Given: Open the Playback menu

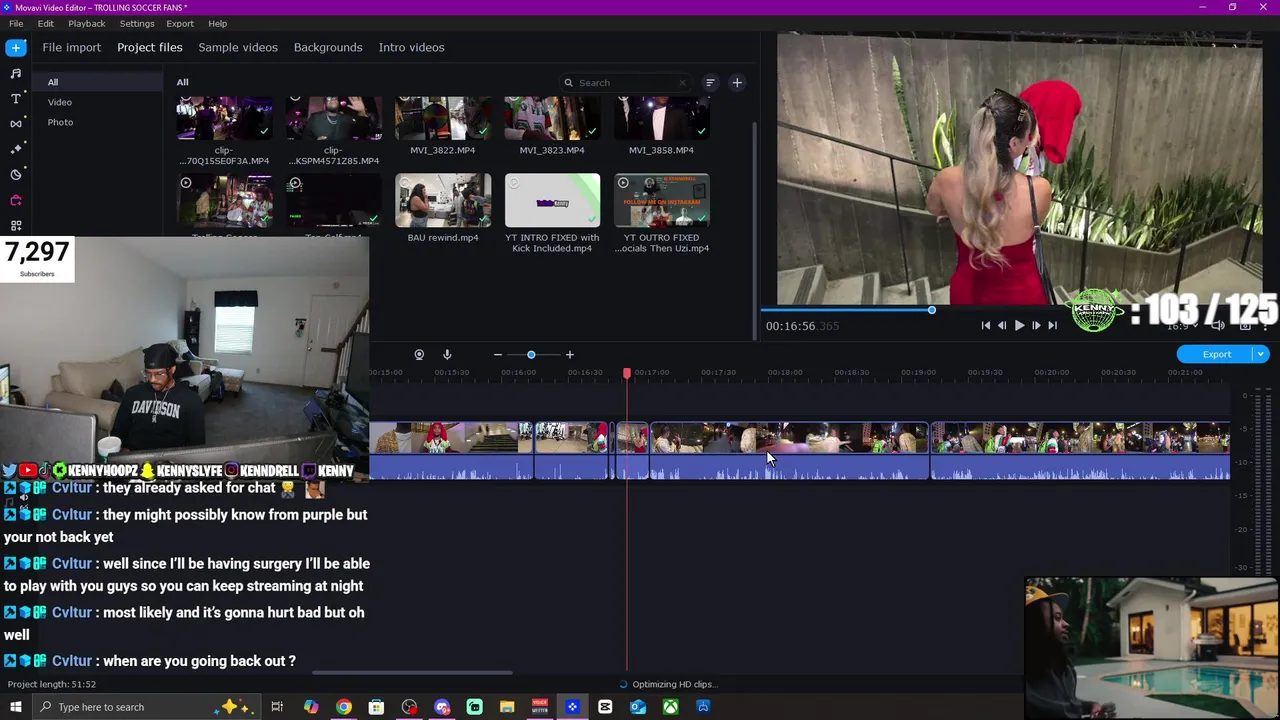Looking at the screenshot, I should pyautogui.click(x=87, y=23).
